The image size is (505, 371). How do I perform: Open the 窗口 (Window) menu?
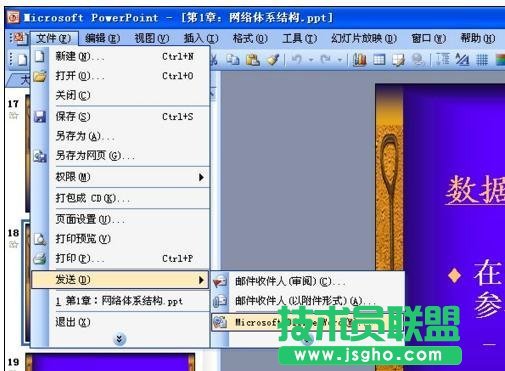pos(428,39)
